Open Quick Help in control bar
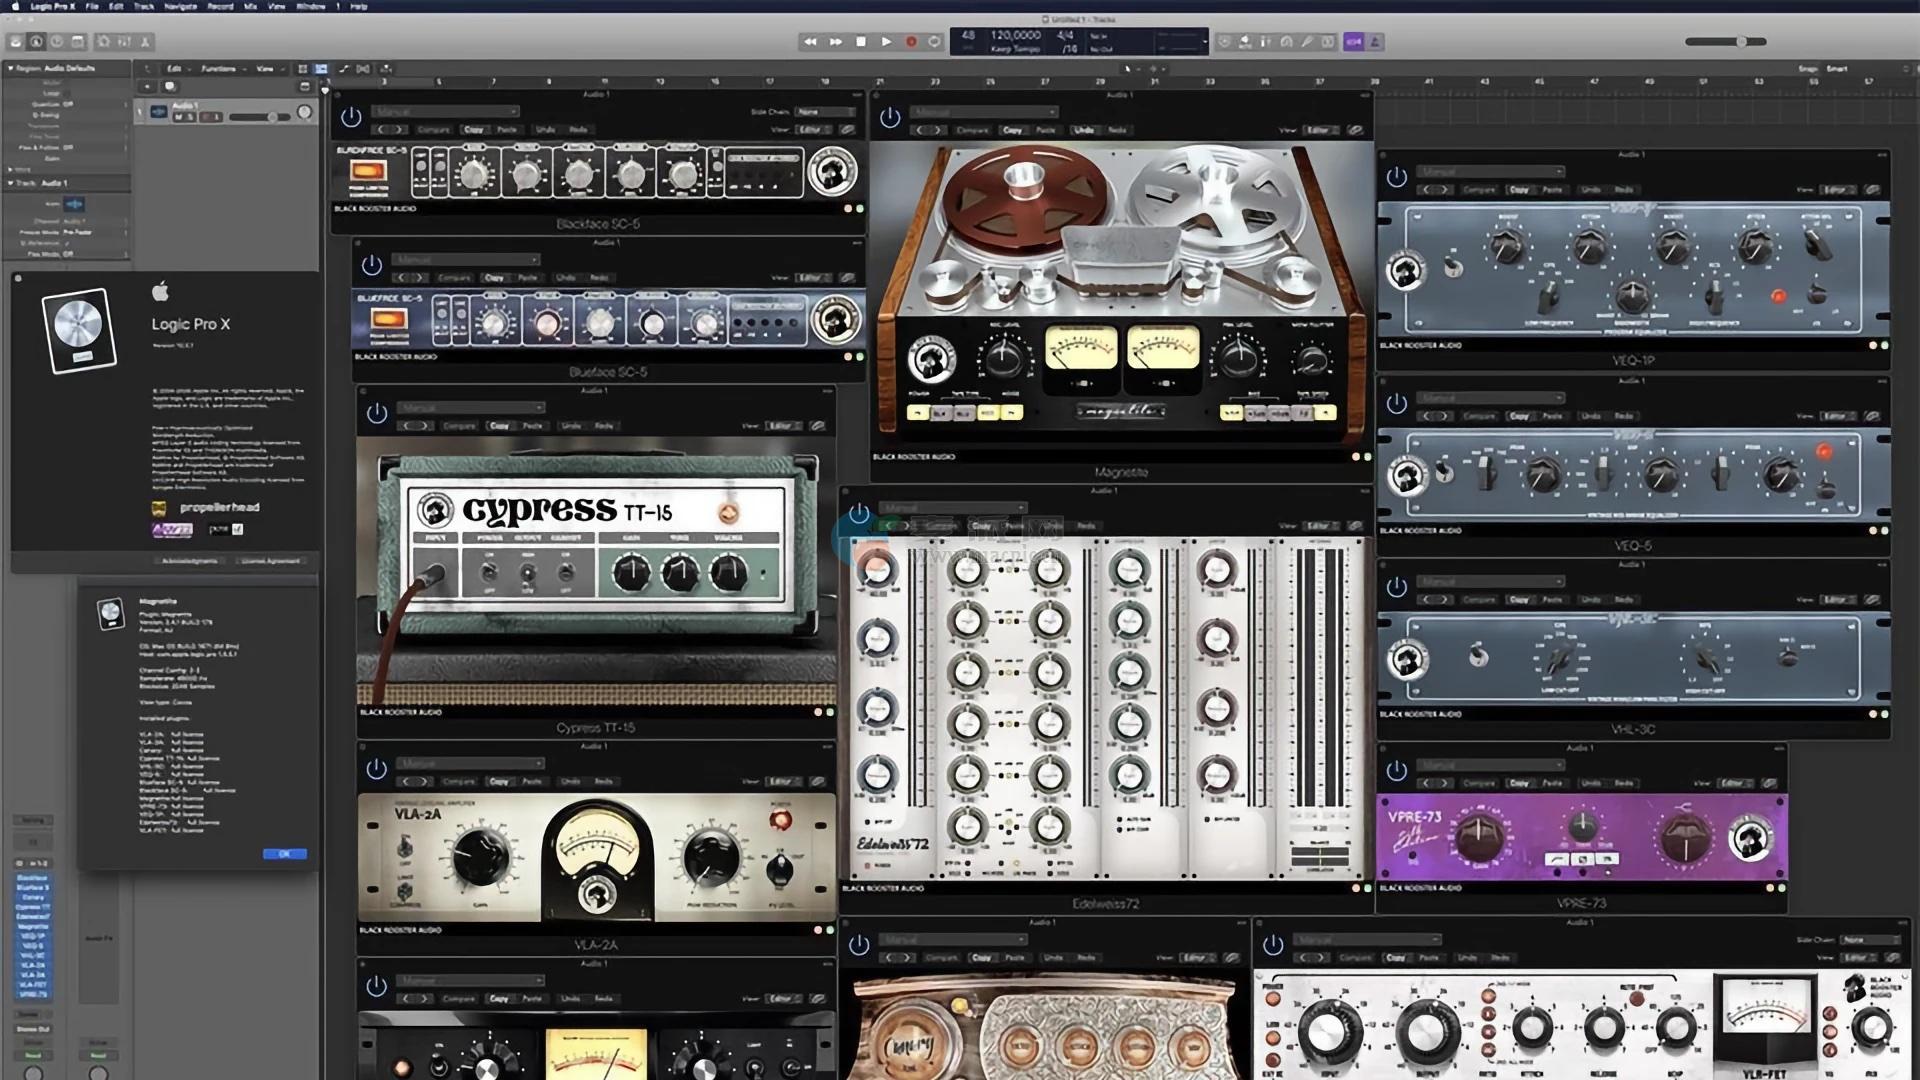This screenshot has height=1080, width=1920. pyautogui.click(x=57, y=42)
